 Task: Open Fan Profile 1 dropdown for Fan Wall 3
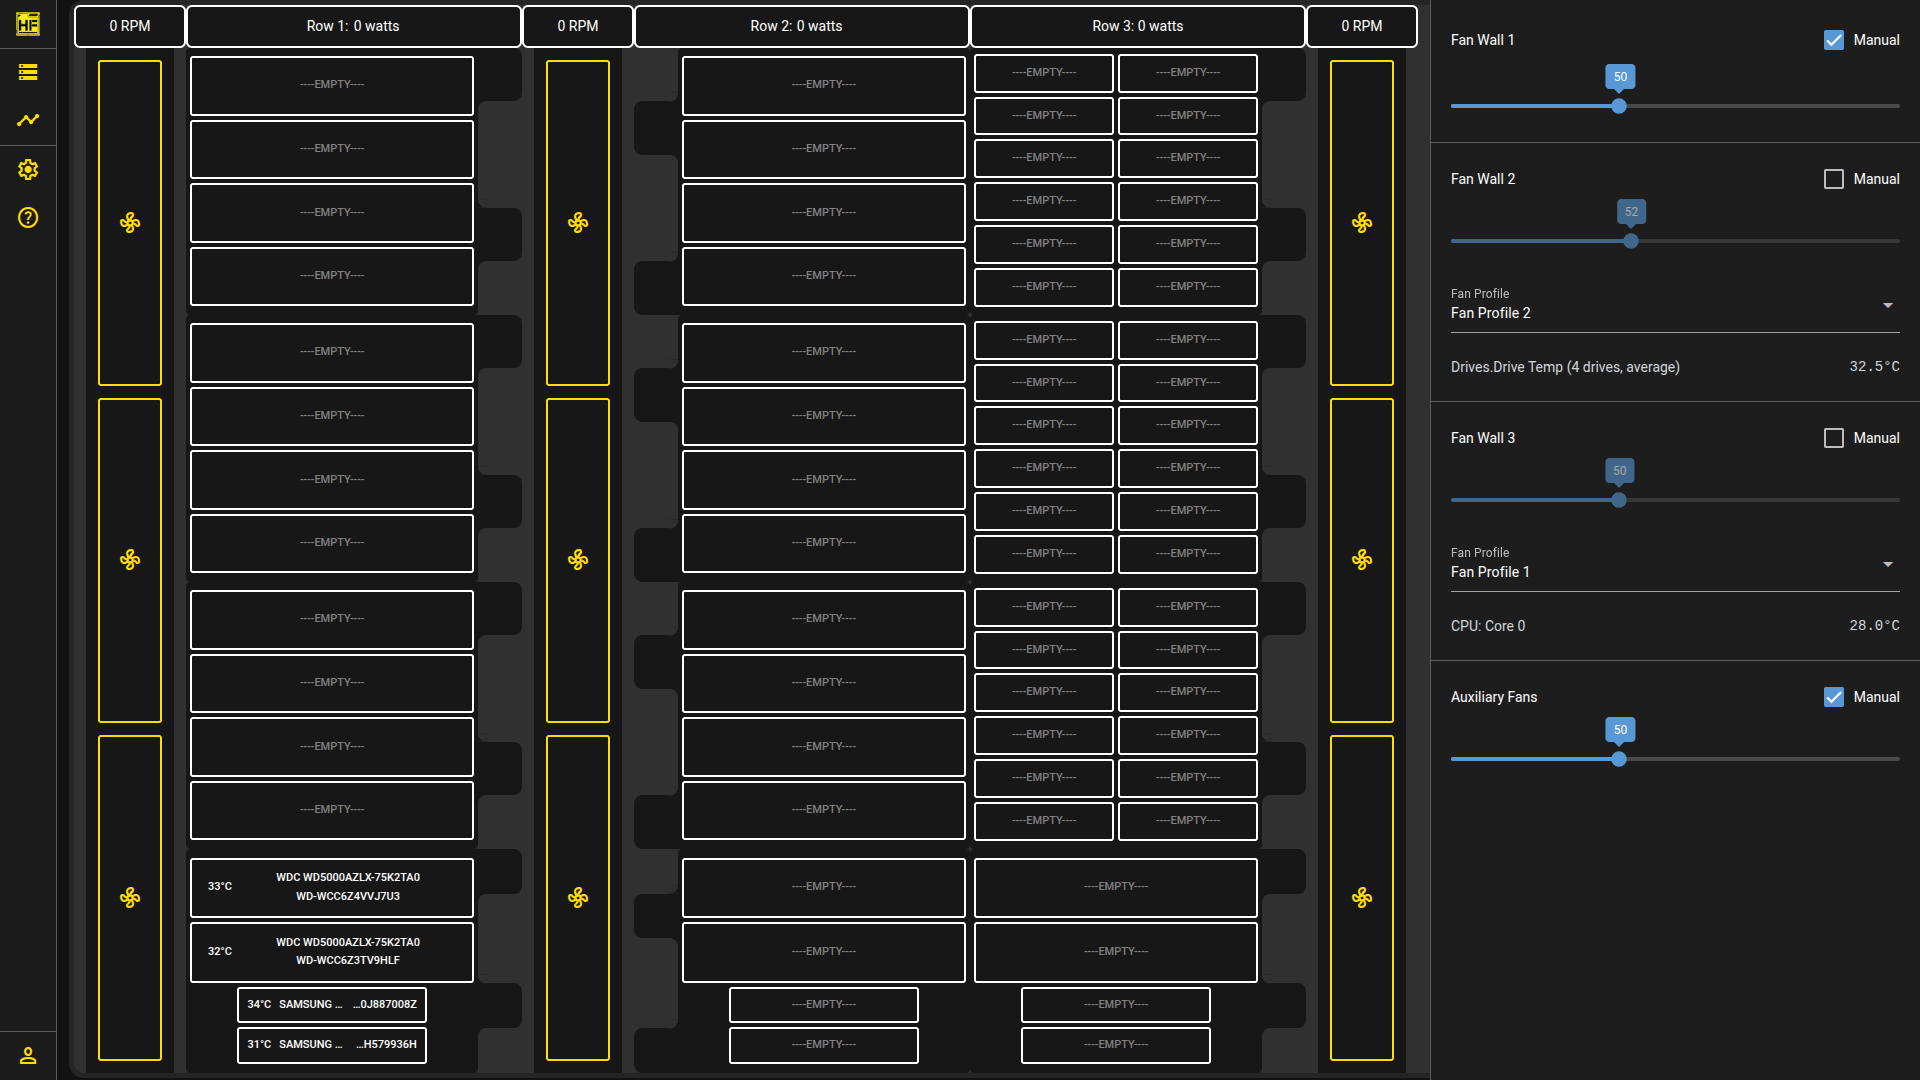[x=1675, y=564]
